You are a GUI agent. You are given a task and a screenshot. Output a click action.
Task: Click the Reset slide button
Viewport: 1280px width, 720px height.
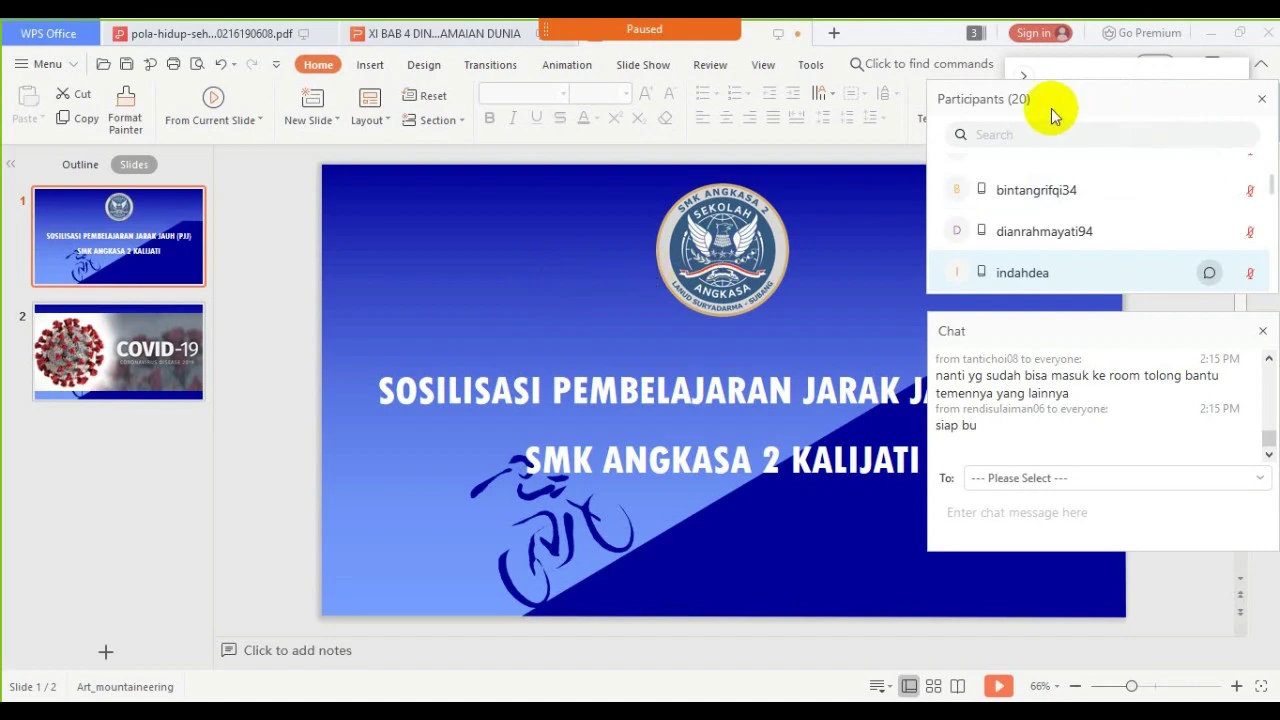[x=425, y=95]
